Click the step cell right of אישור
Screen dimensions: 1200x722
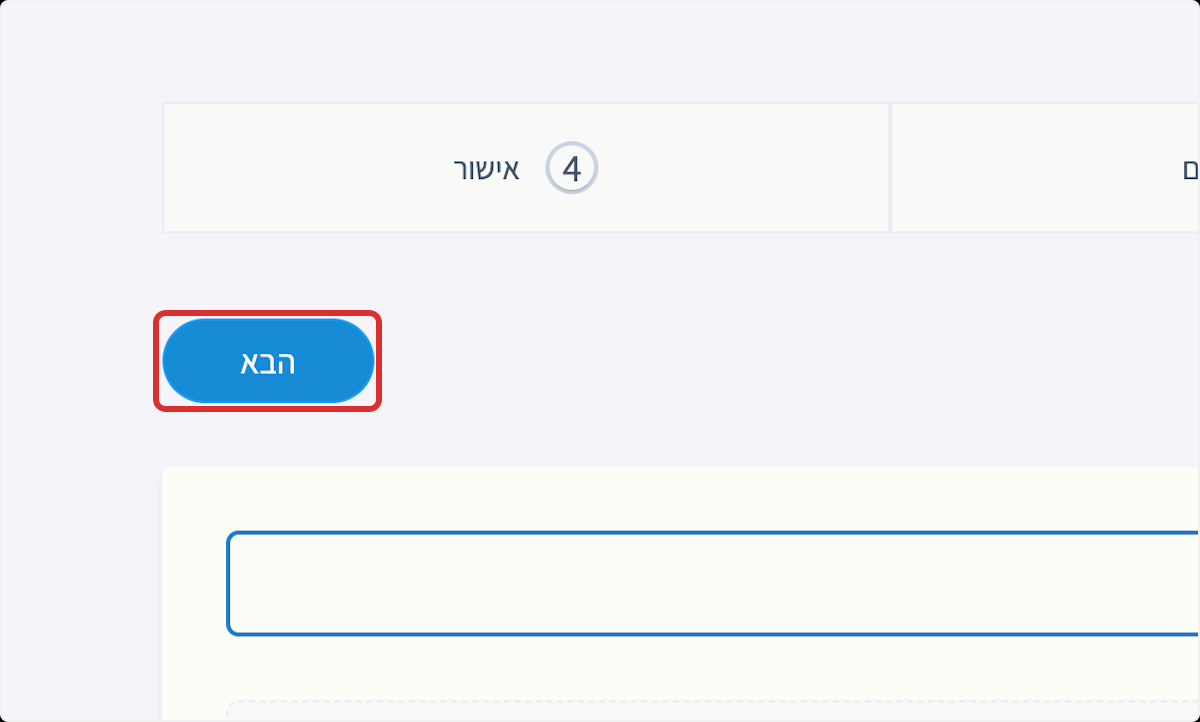tap(1045, 169)
